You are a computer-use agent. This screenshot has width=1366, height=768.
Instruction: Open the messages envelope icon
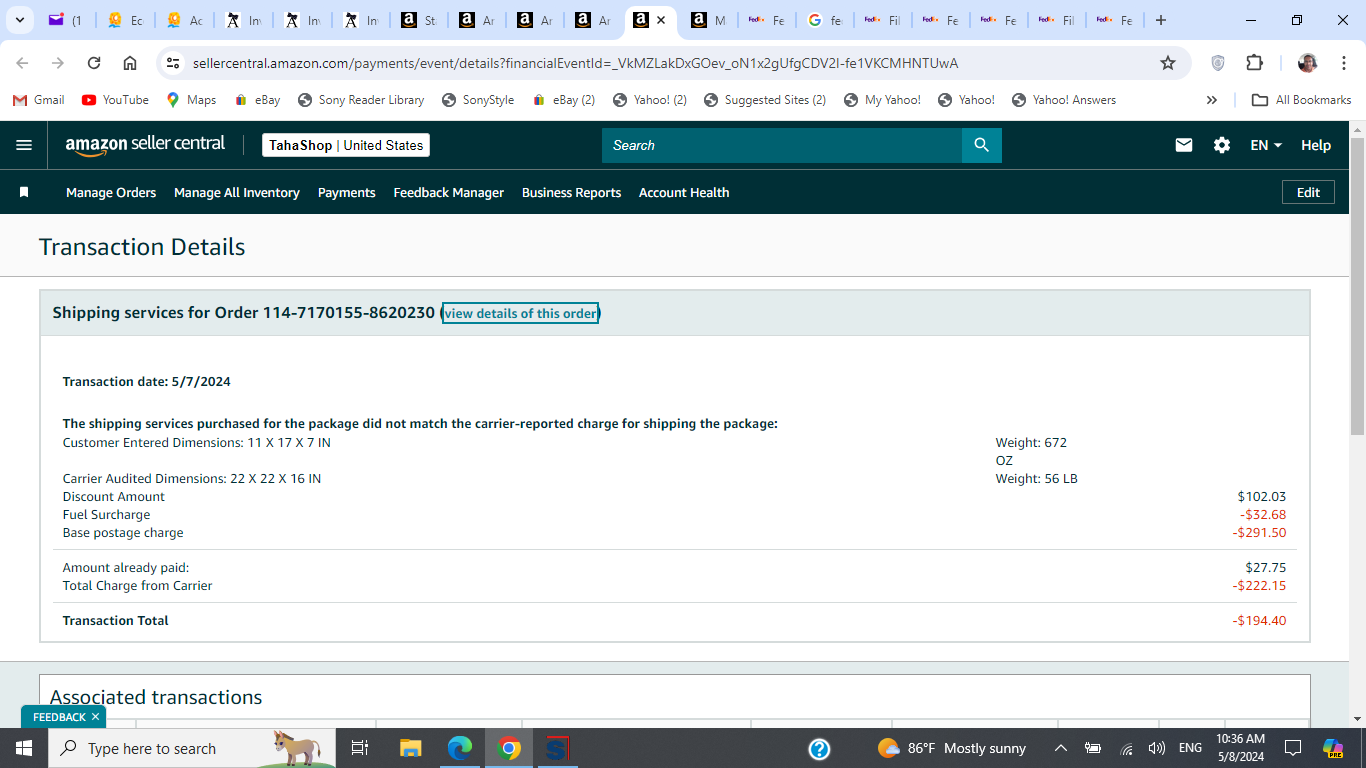pos(1184,145)
